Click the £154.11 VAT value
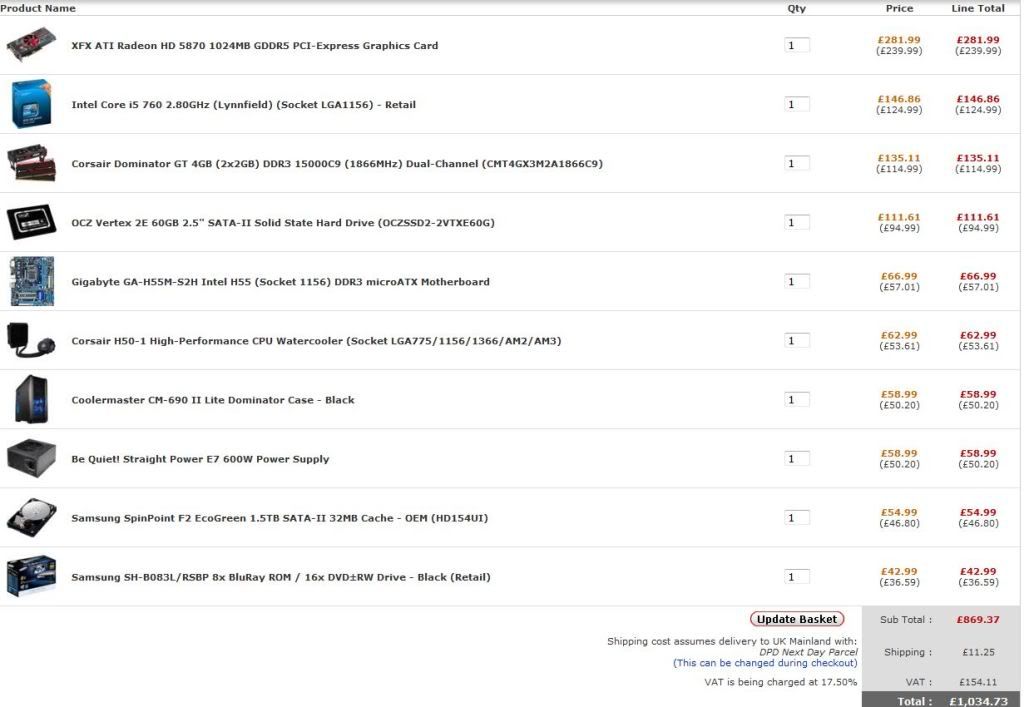 [x=978, y=682]
